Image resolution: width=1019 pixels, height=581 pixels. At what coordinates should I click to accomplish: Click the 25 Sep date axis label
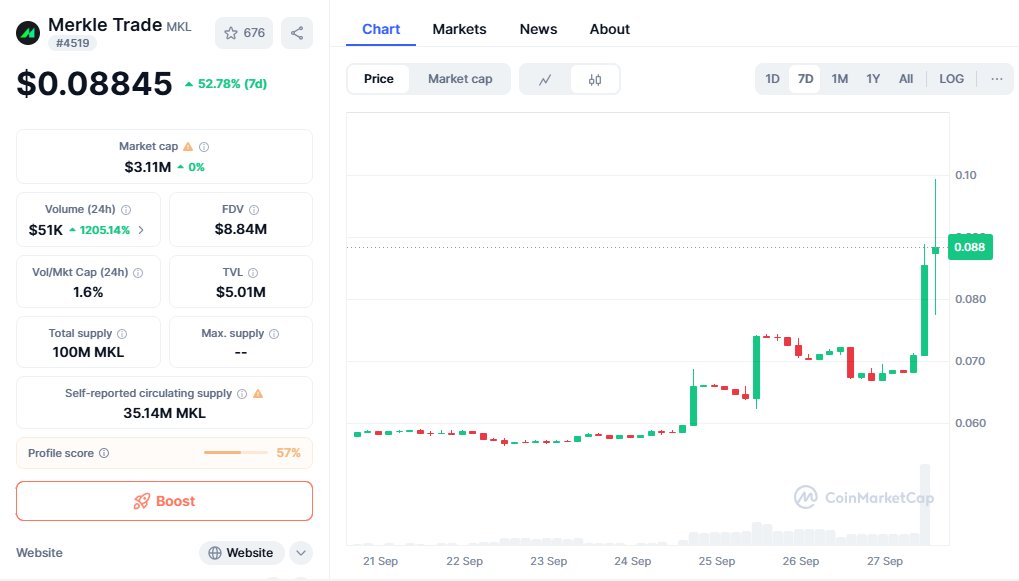[717, 561]
